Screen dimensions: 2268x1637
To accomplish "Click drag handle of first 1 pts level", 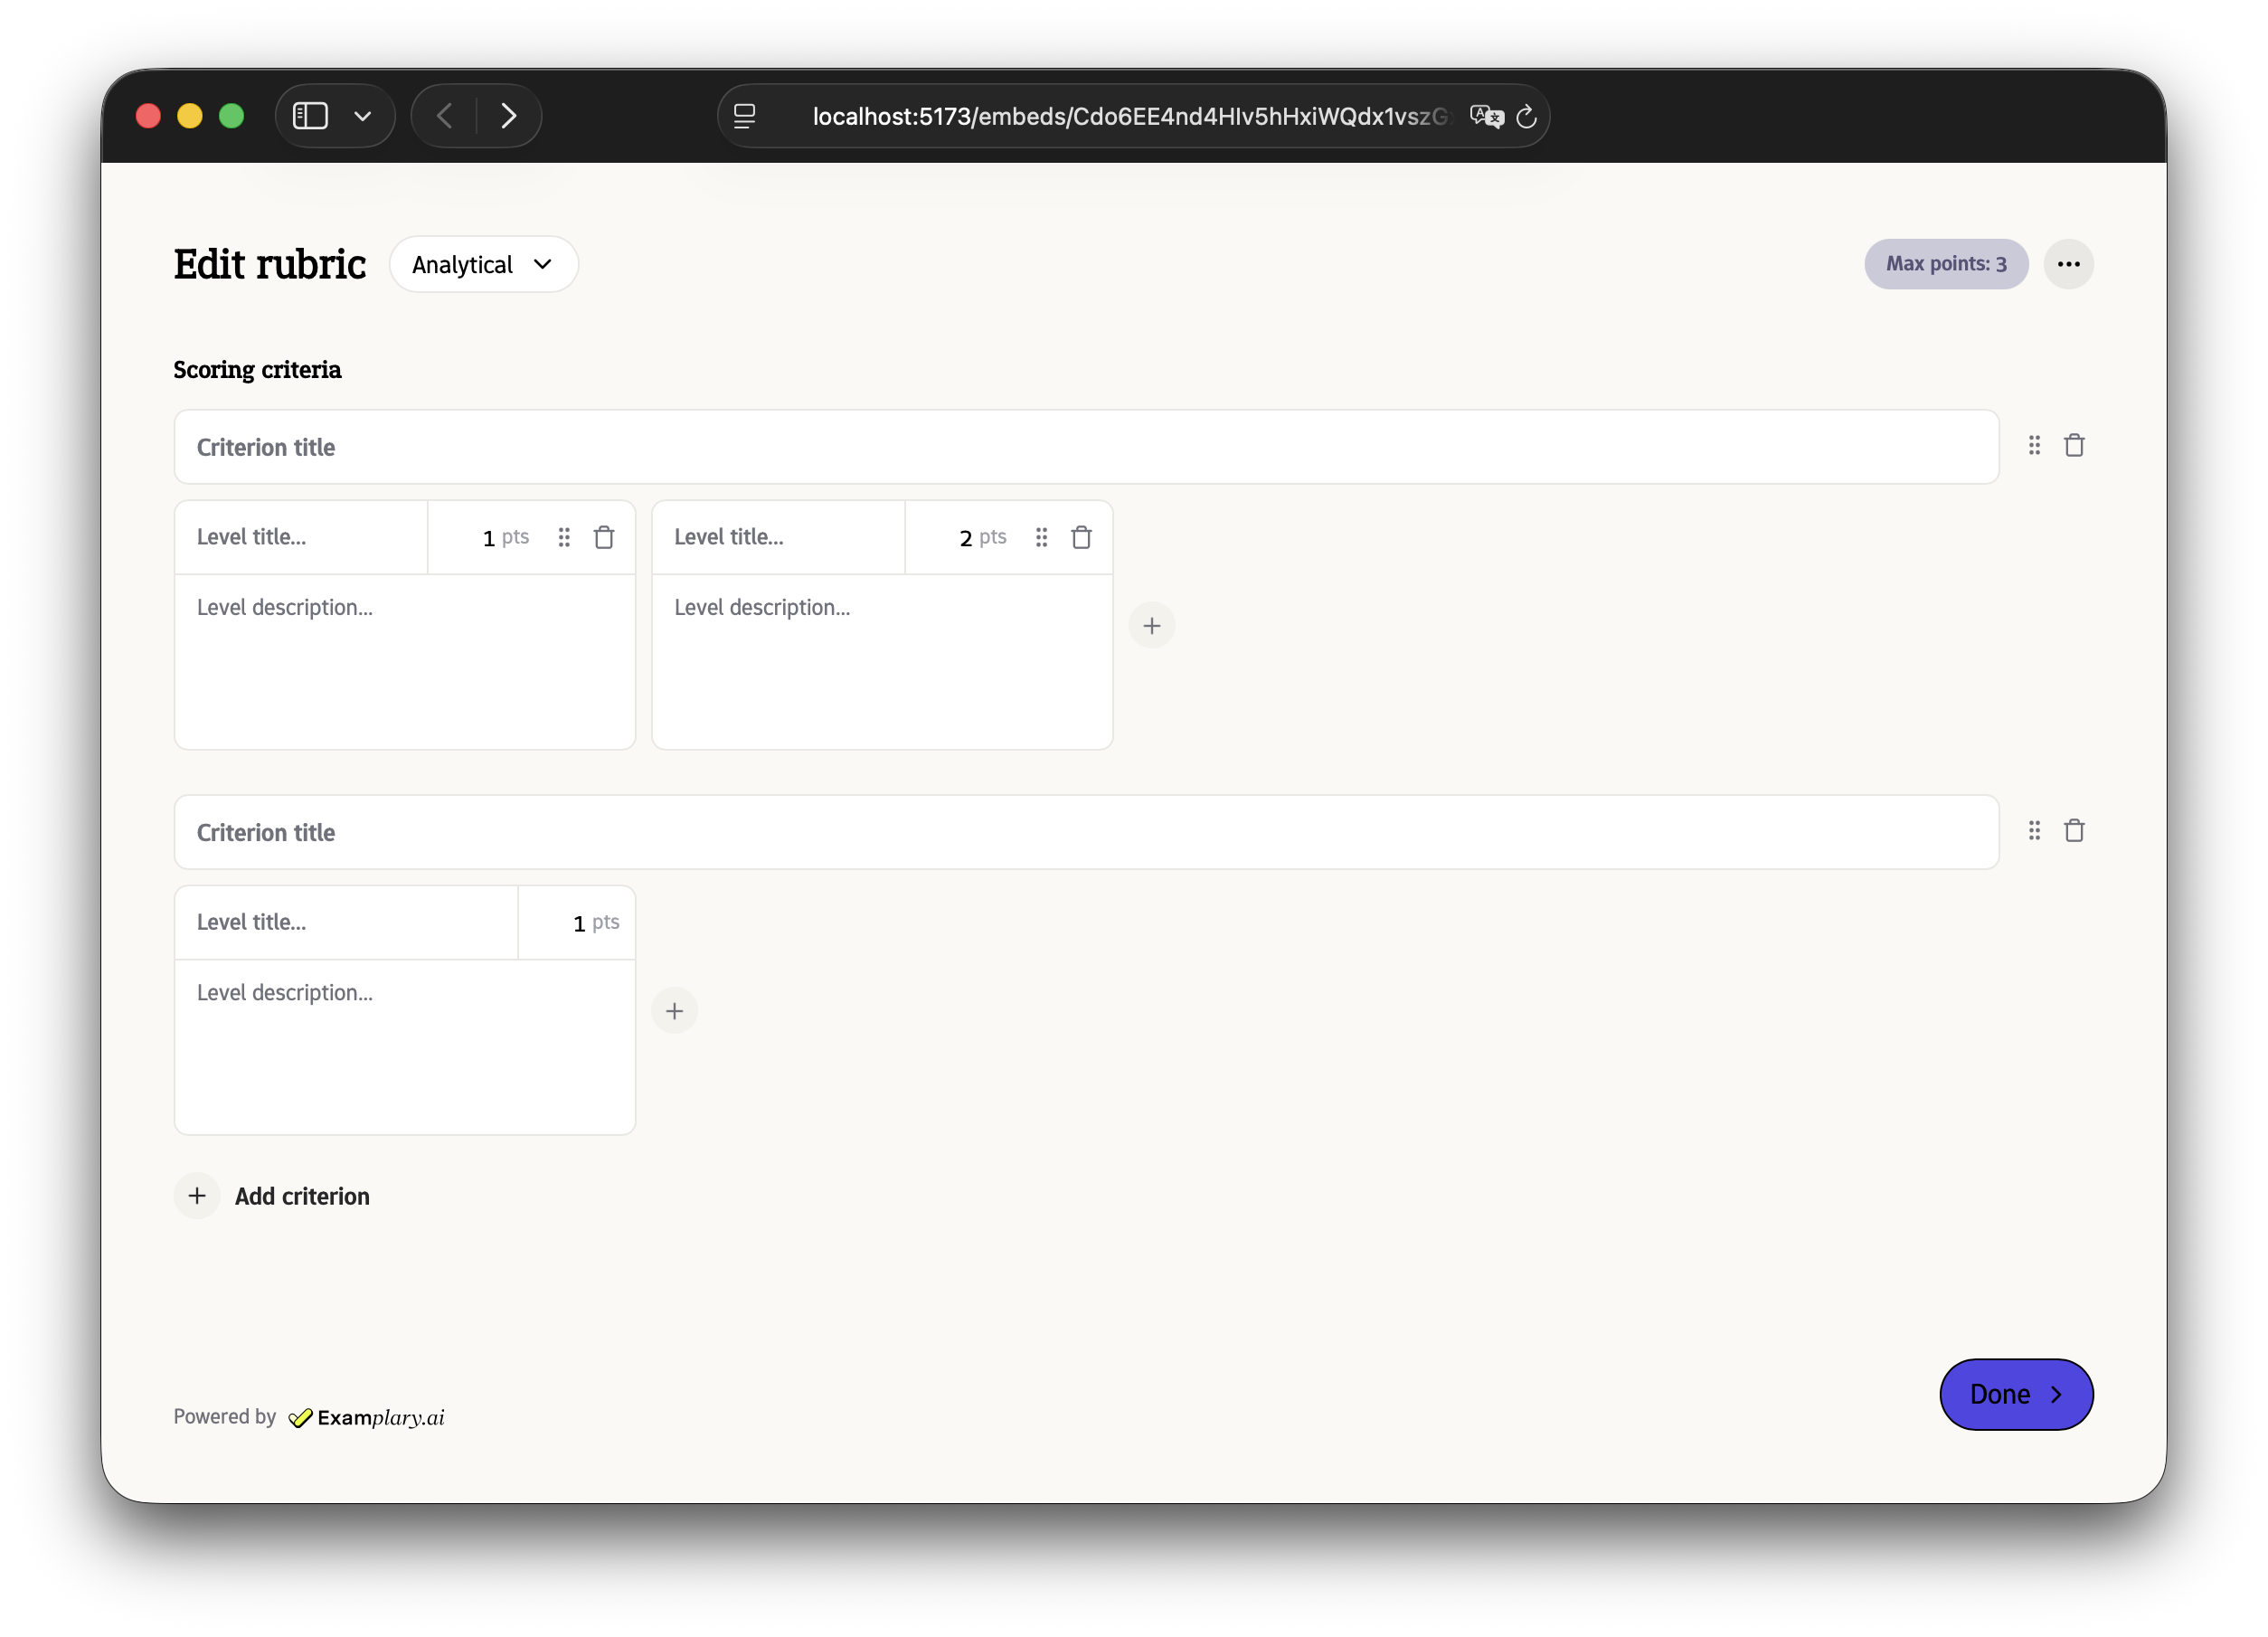I will 564,537.
